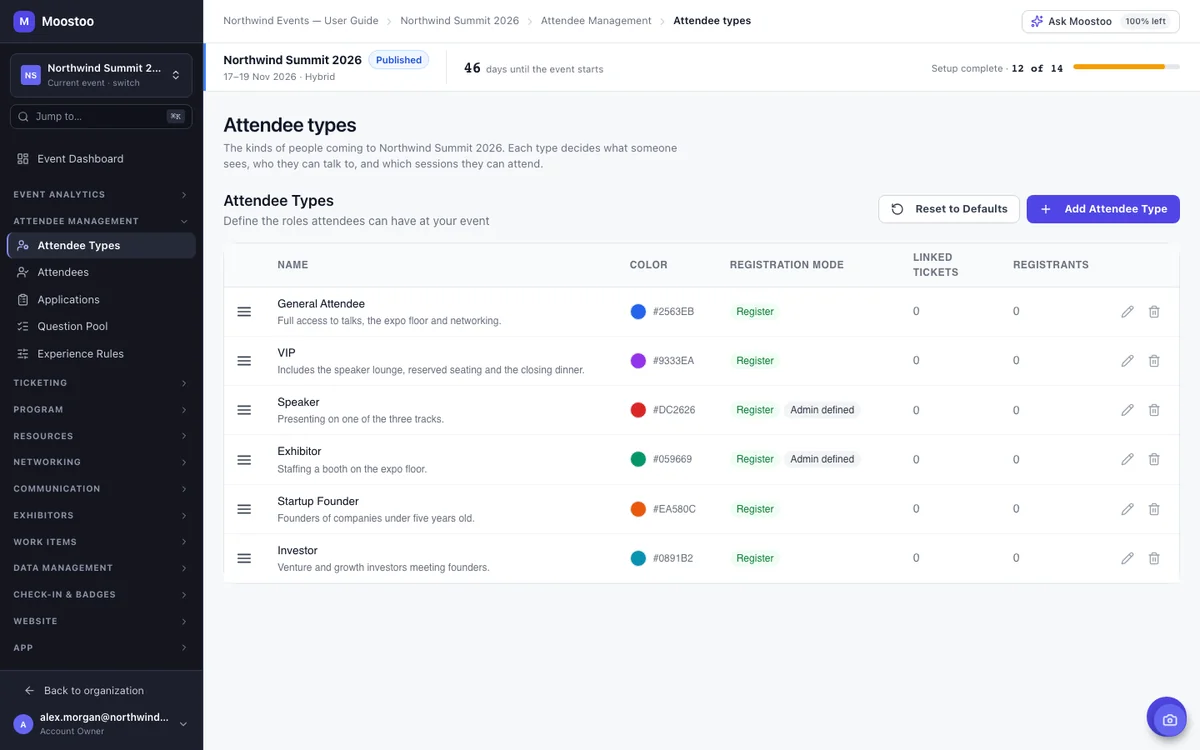This screenshot has width=1200, height=750.
Task: Expand the Communication section
Action: 101,489
